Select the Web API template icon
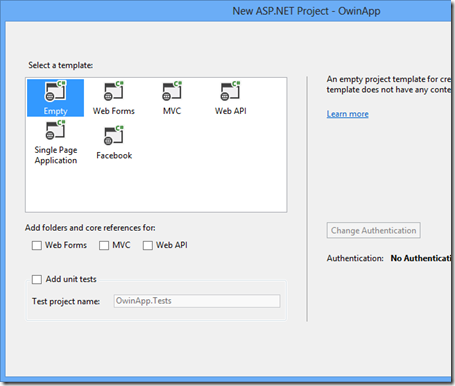 click(230, 91)
